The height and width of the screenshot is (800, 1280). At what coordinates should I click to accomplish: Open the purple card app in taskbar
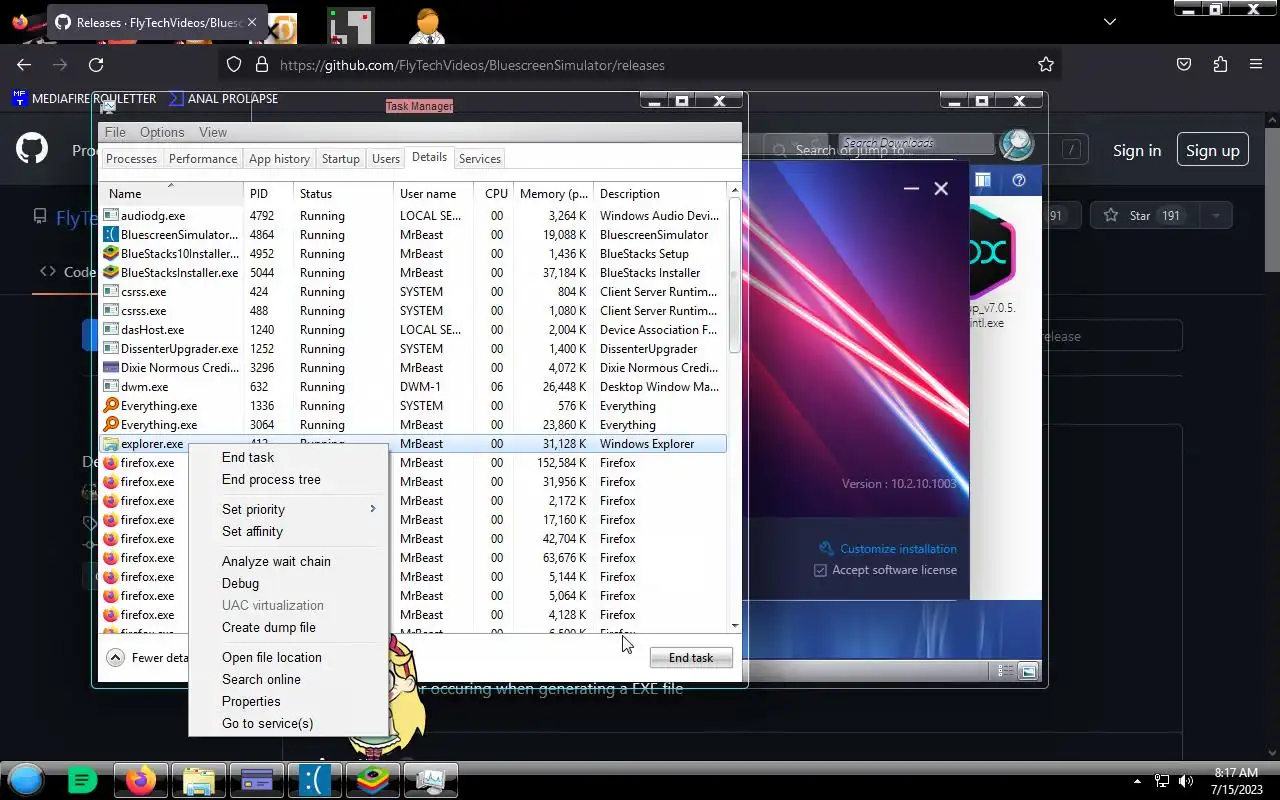coord(257,780)
